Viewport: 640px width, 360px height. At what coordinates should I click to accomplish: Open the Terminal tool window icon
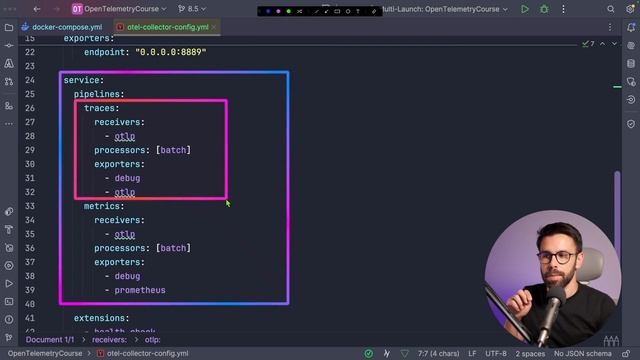[9, 301]
